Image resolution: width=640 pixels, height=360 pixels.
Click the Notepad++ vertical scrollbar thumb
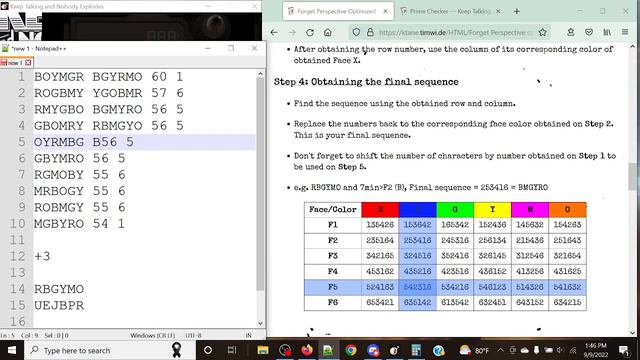tap(260, 184)
